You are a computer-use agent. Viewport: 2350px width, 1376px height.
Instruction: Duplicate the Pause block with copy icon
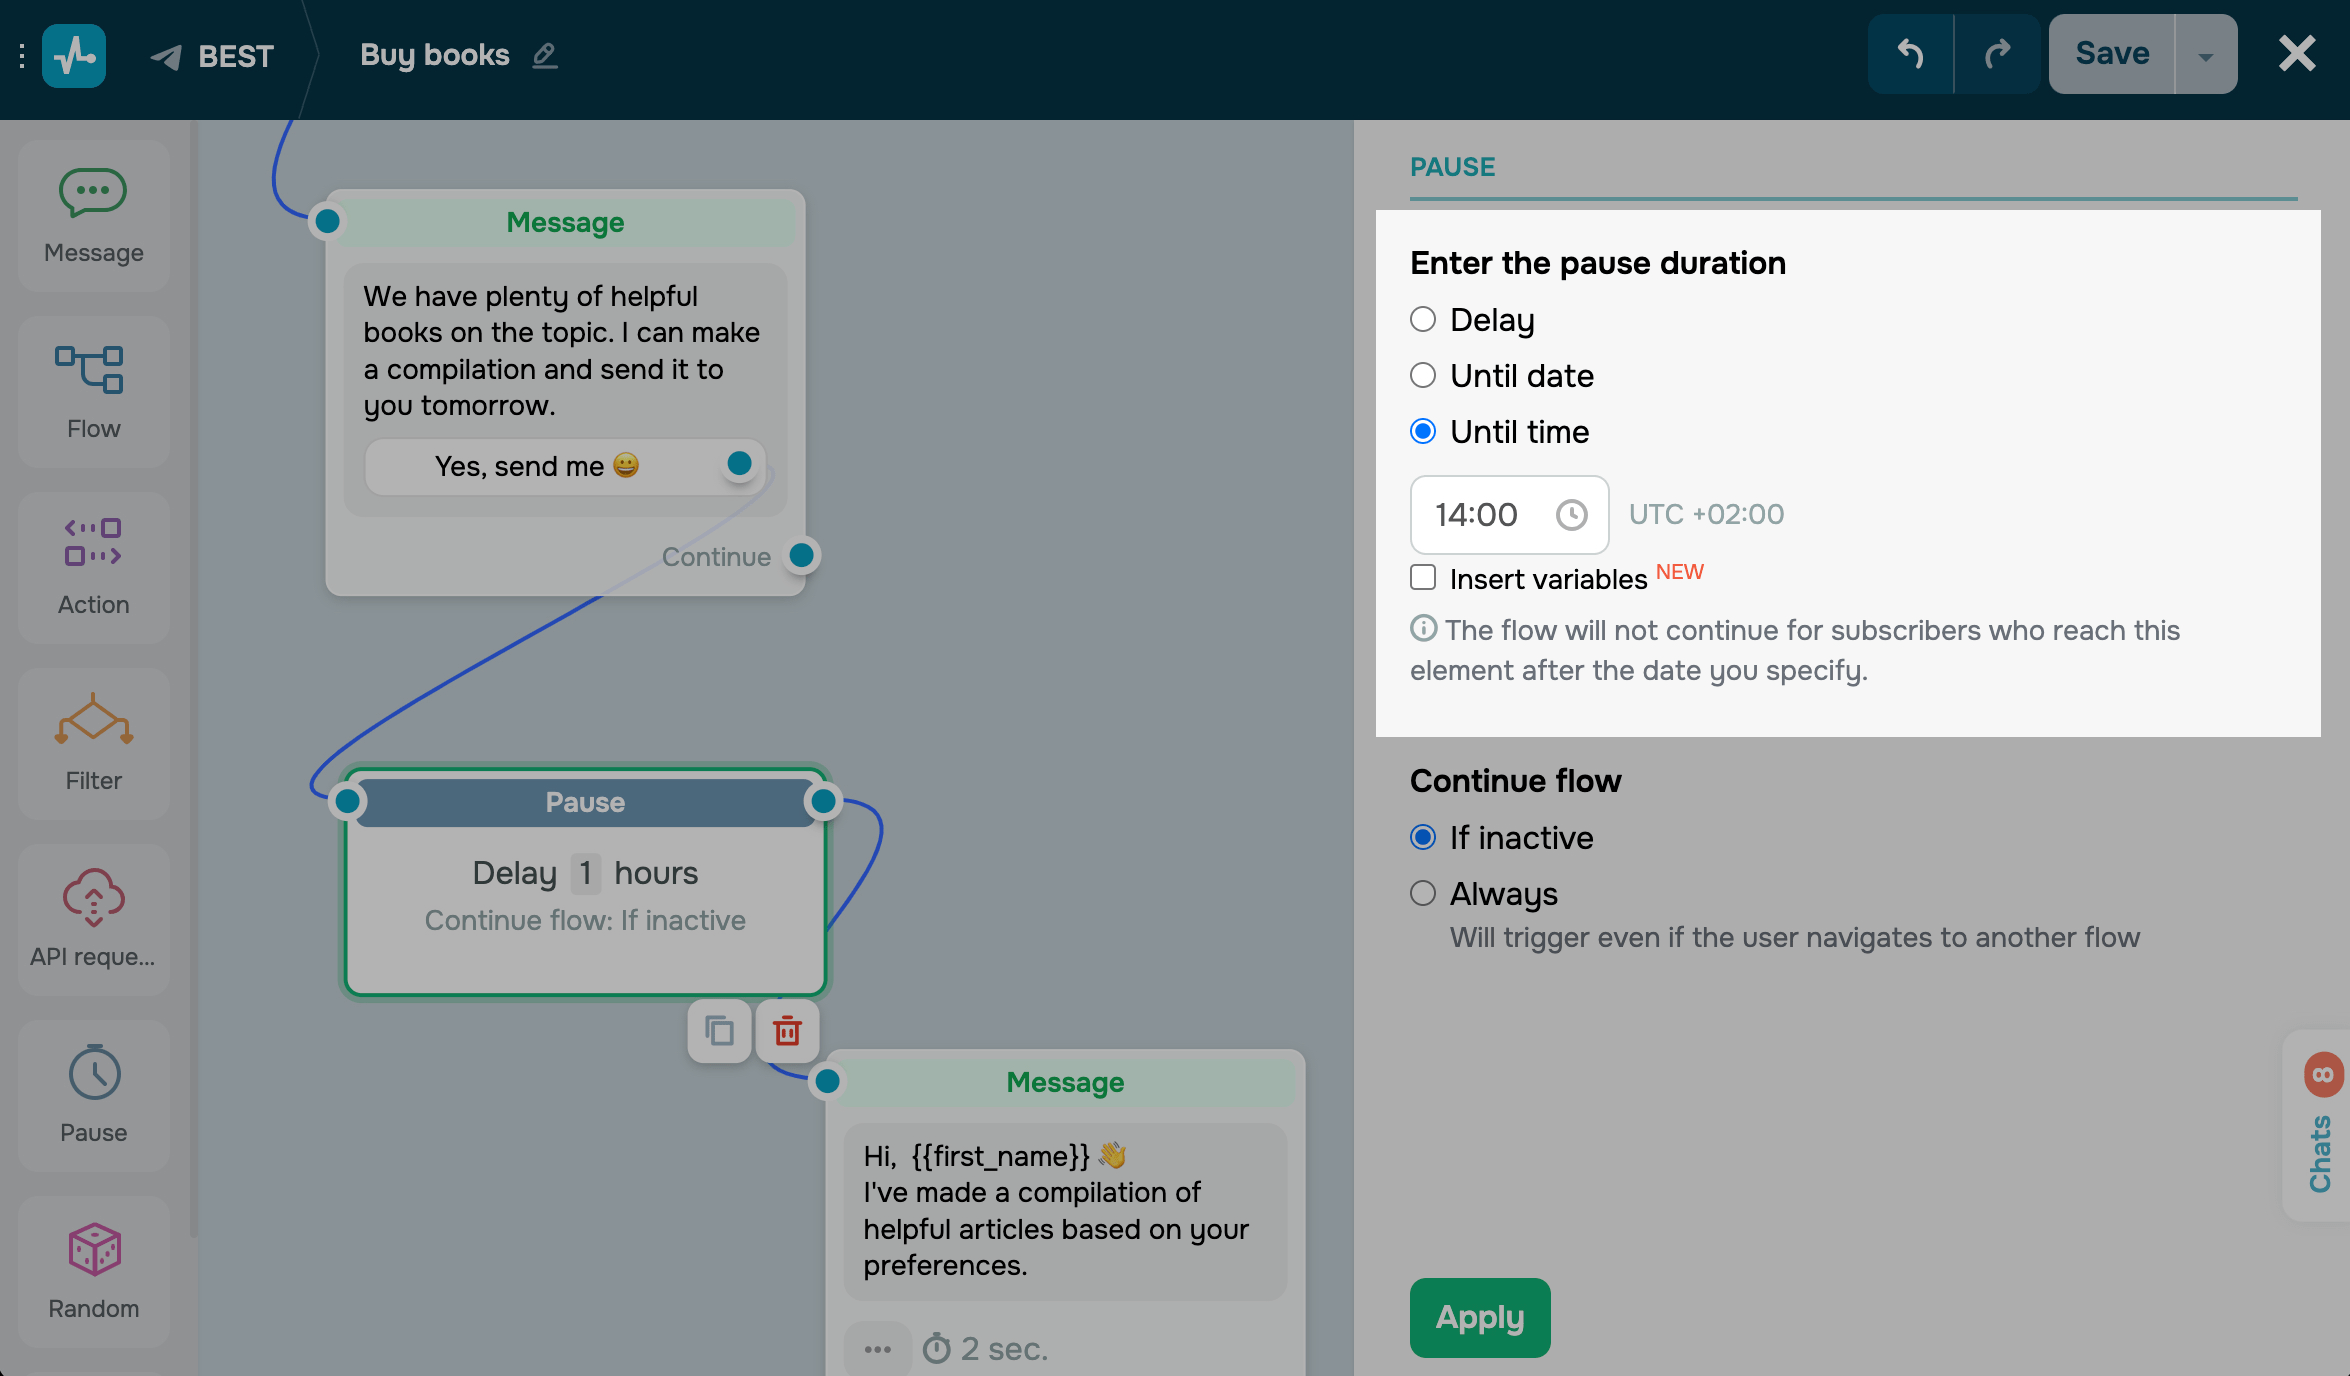point(719,1031)
